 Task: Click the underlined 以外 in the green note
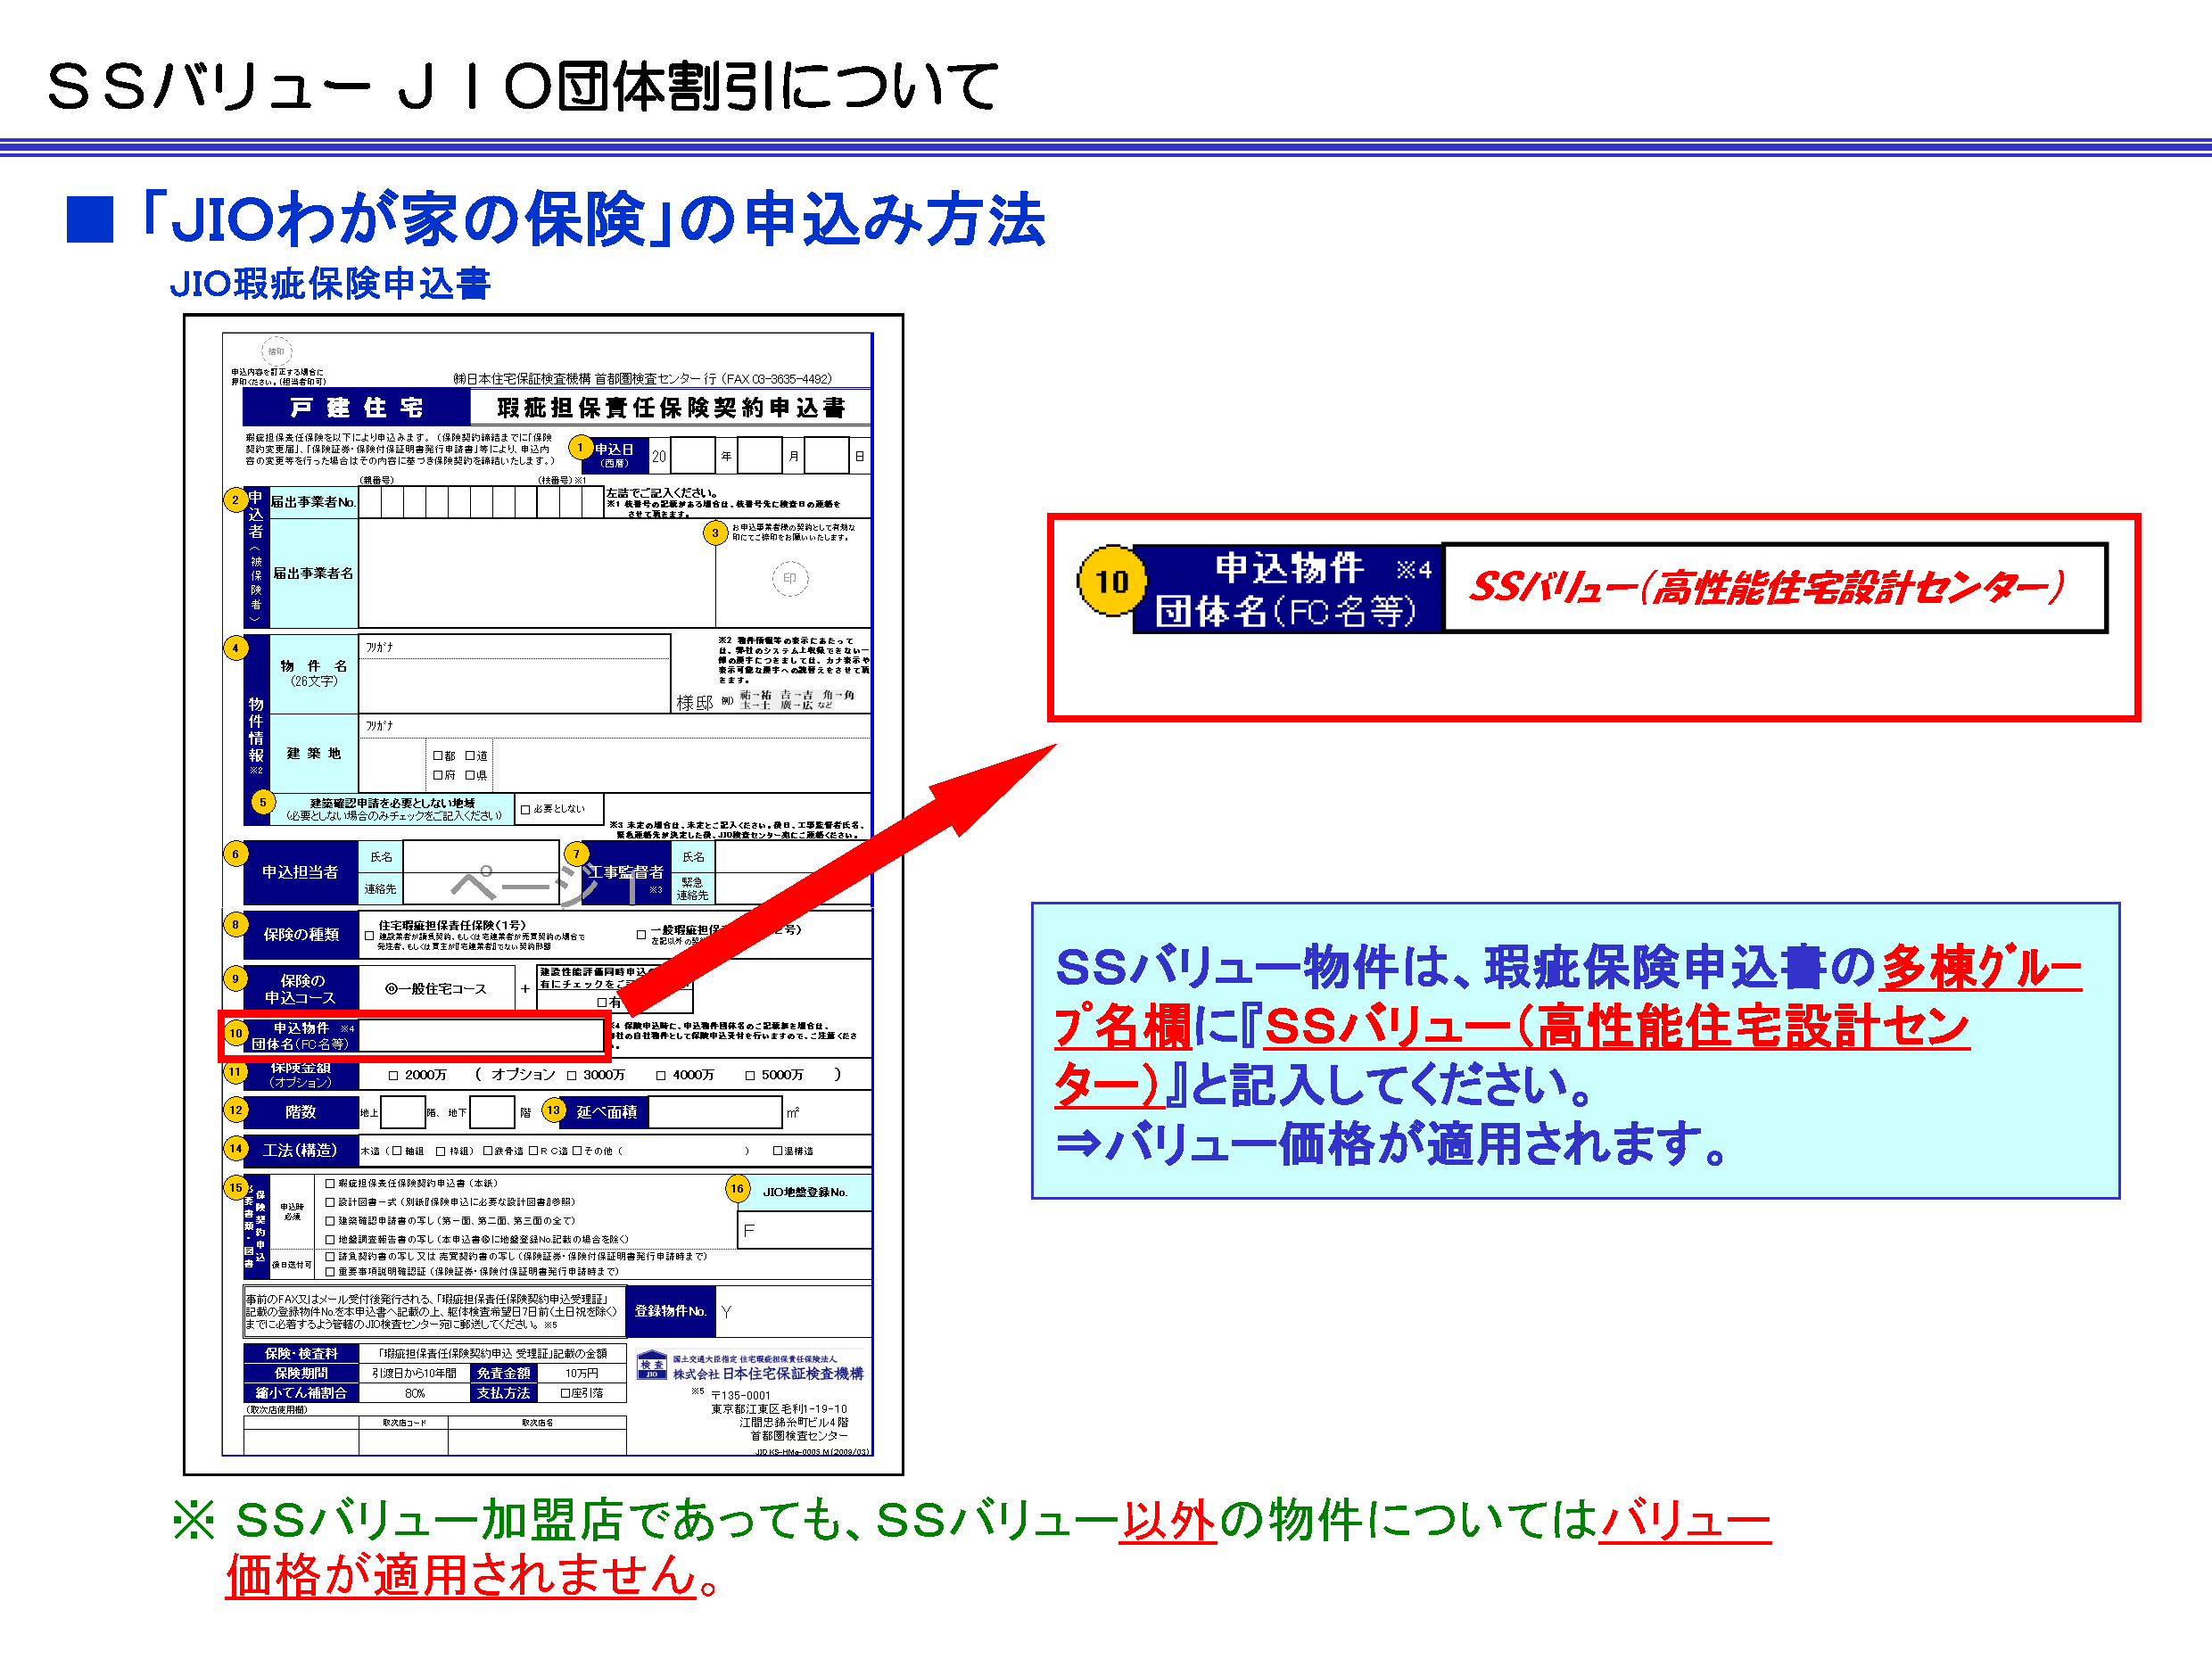click(x=1167, y=1520)
